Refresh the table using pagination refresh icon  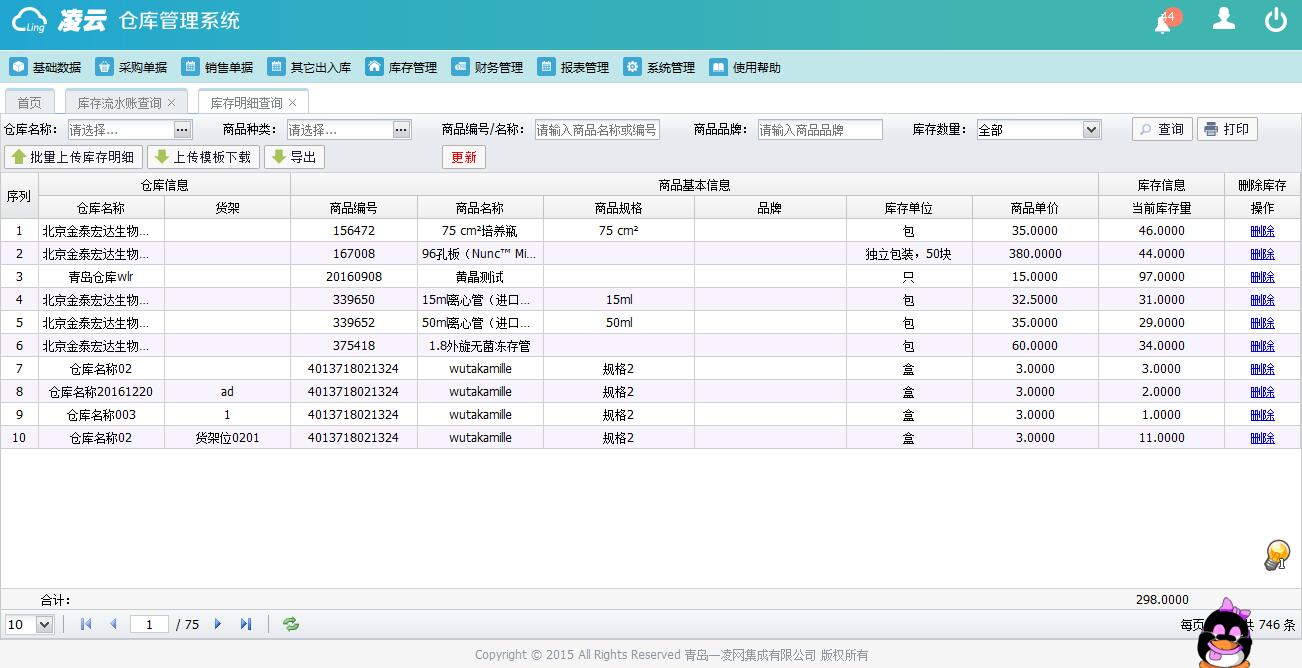pos(291,624)
